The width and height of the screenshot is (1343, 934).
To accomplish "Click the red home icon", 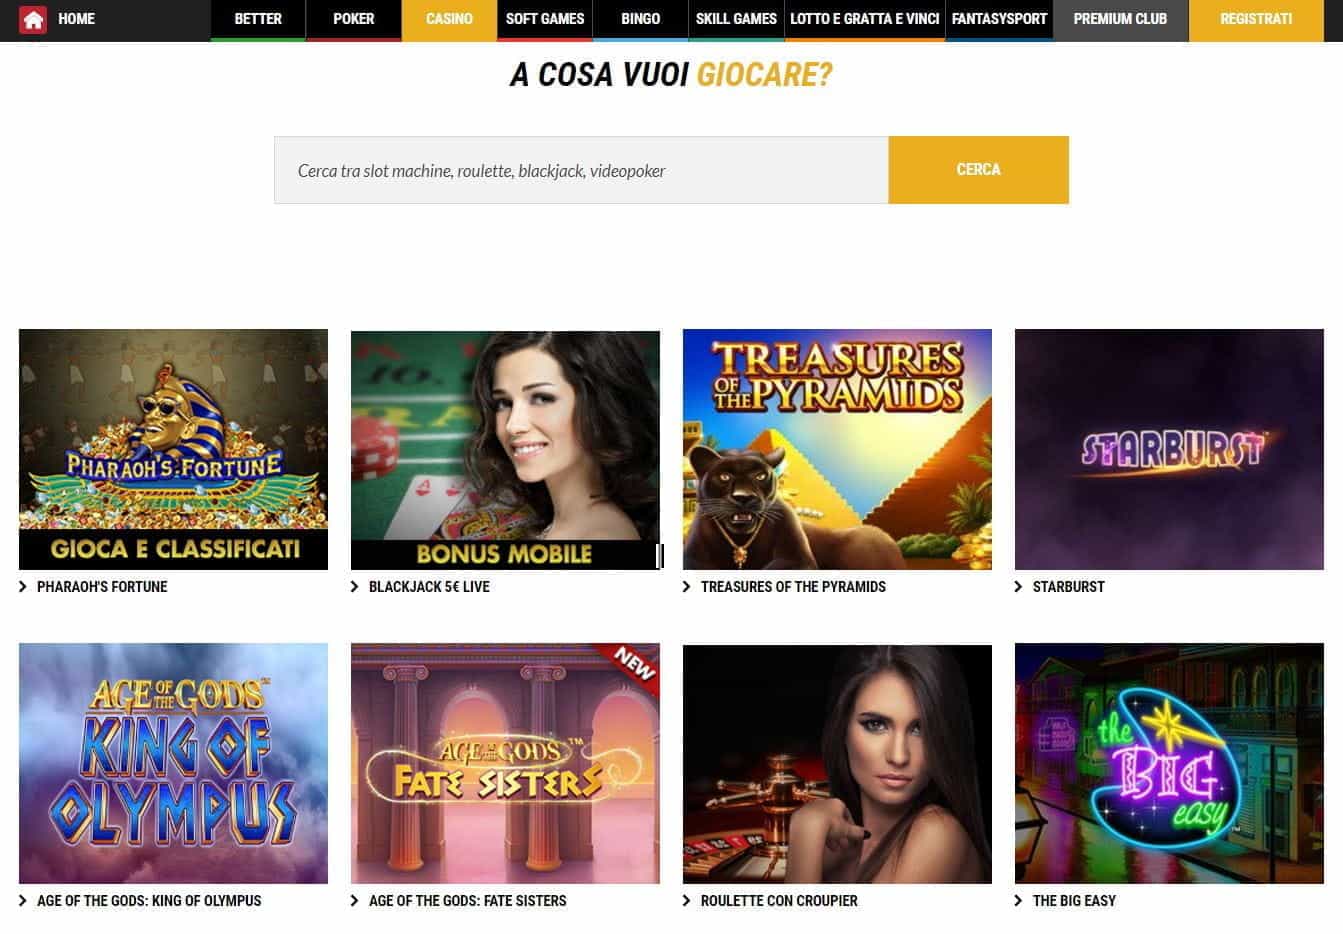I will (x=33, y=19).
